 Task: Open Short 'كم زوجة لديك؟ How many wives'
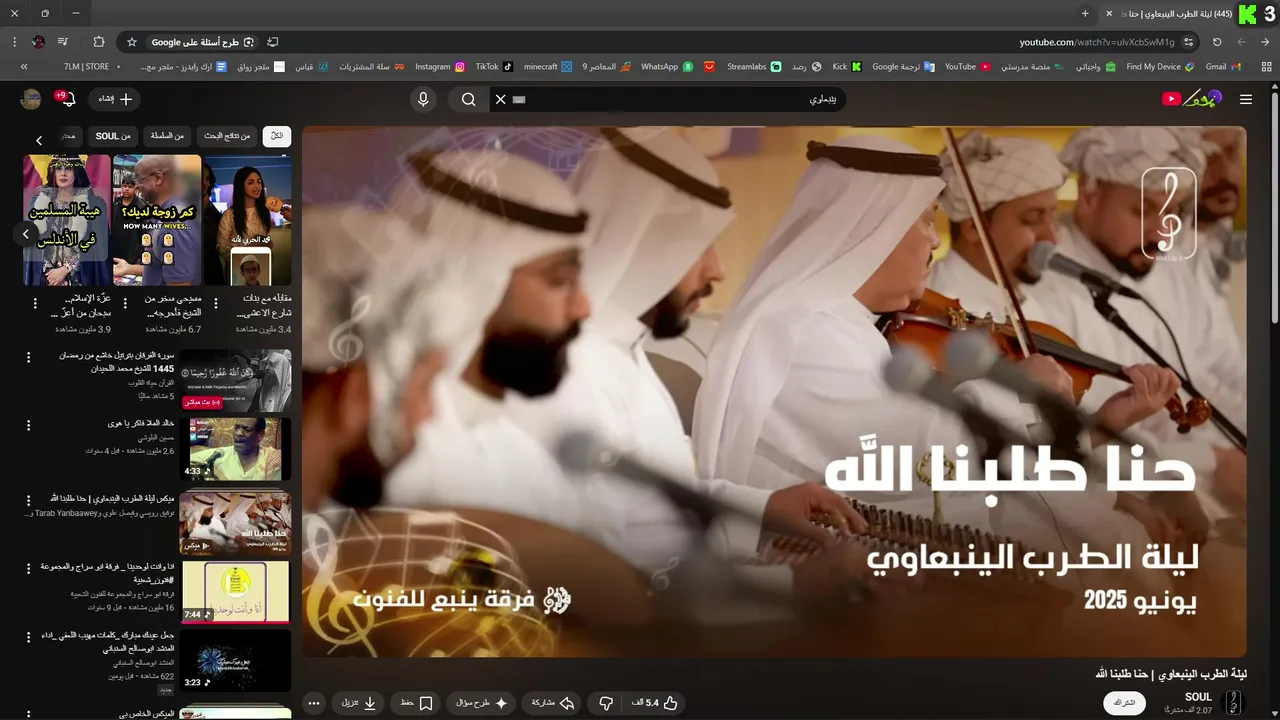tap(157, 220)
